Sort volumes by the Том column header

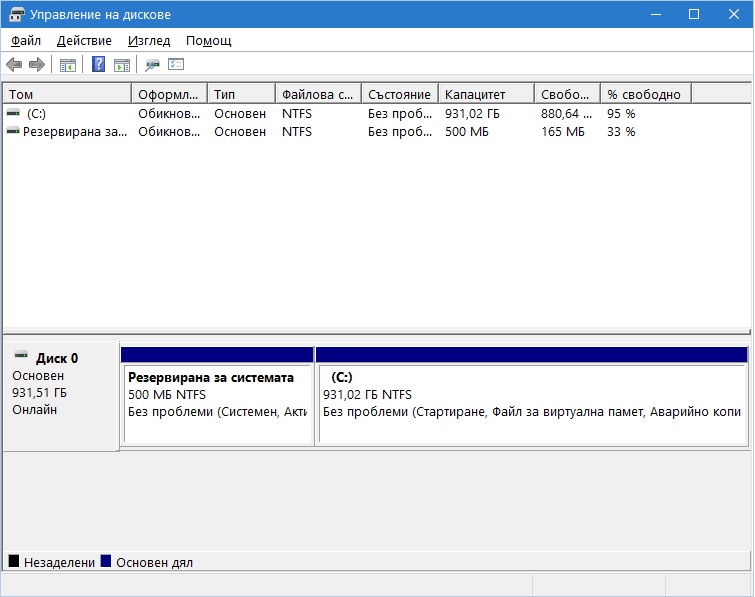[67, 94]
